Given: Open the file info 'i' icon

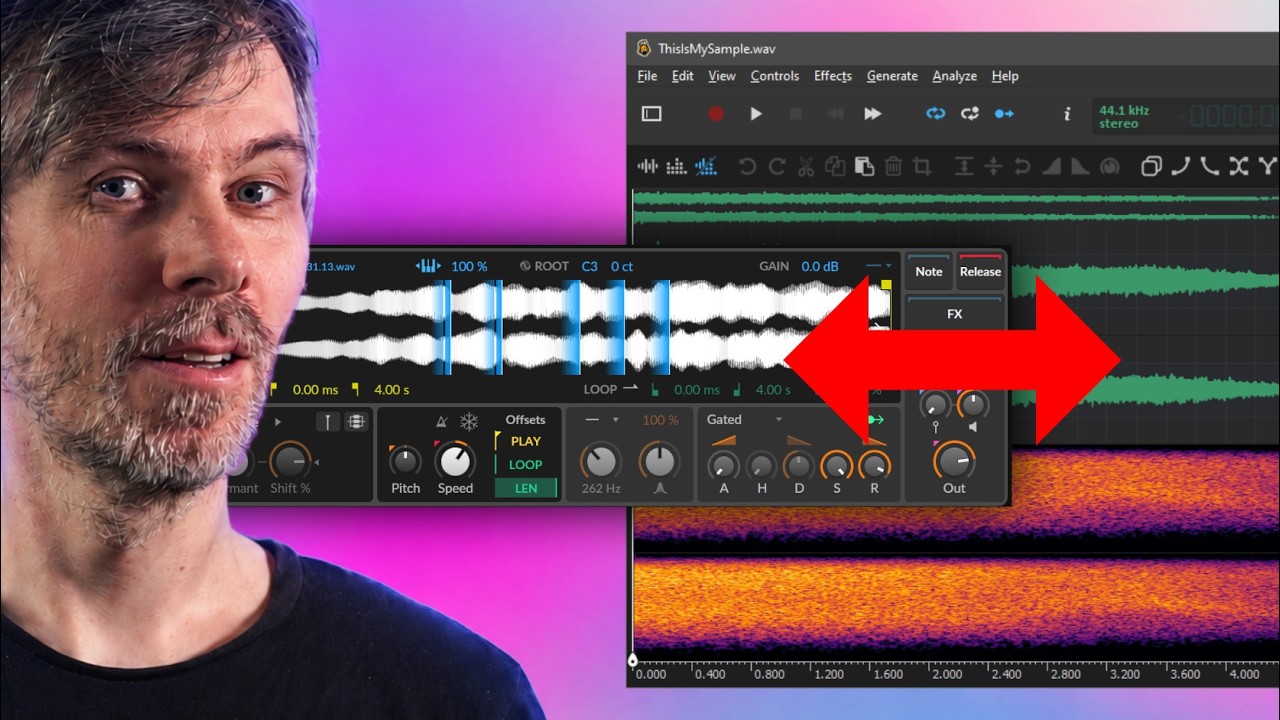Looking at the screenshot, I should tap(1067, 114).
